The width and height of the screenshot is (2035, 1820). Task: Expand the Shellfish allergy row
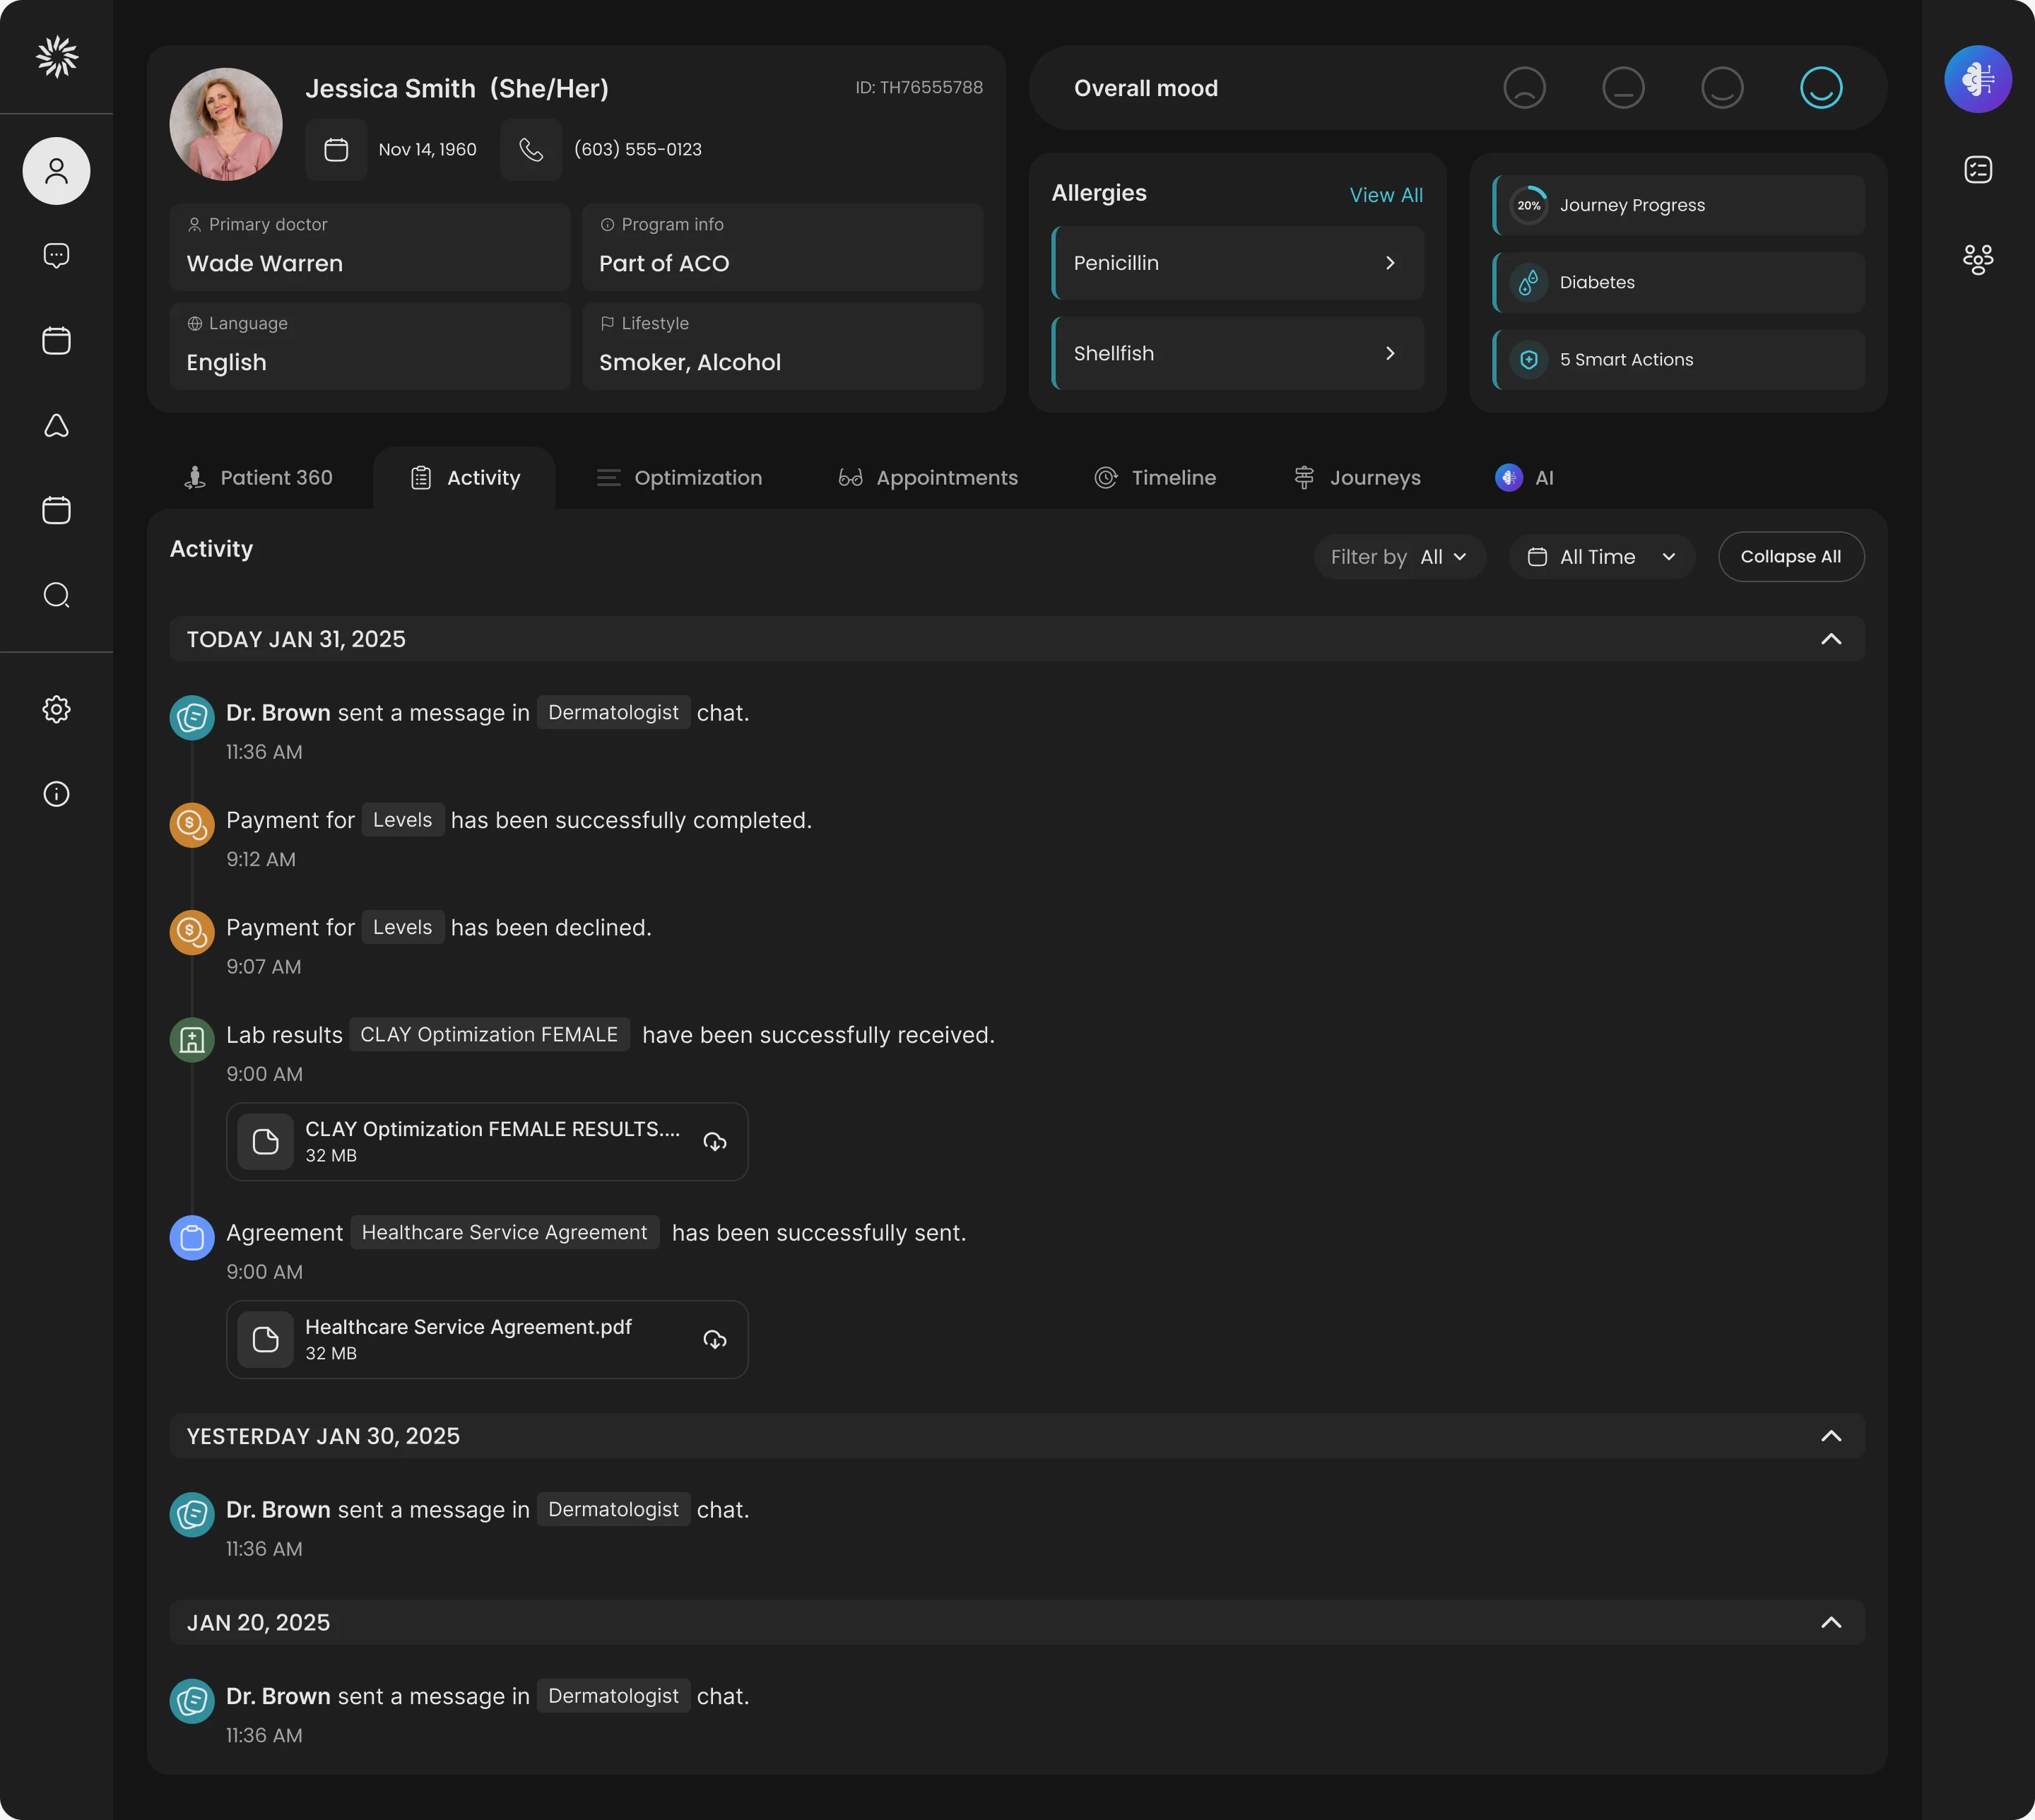click(1237, 354)
